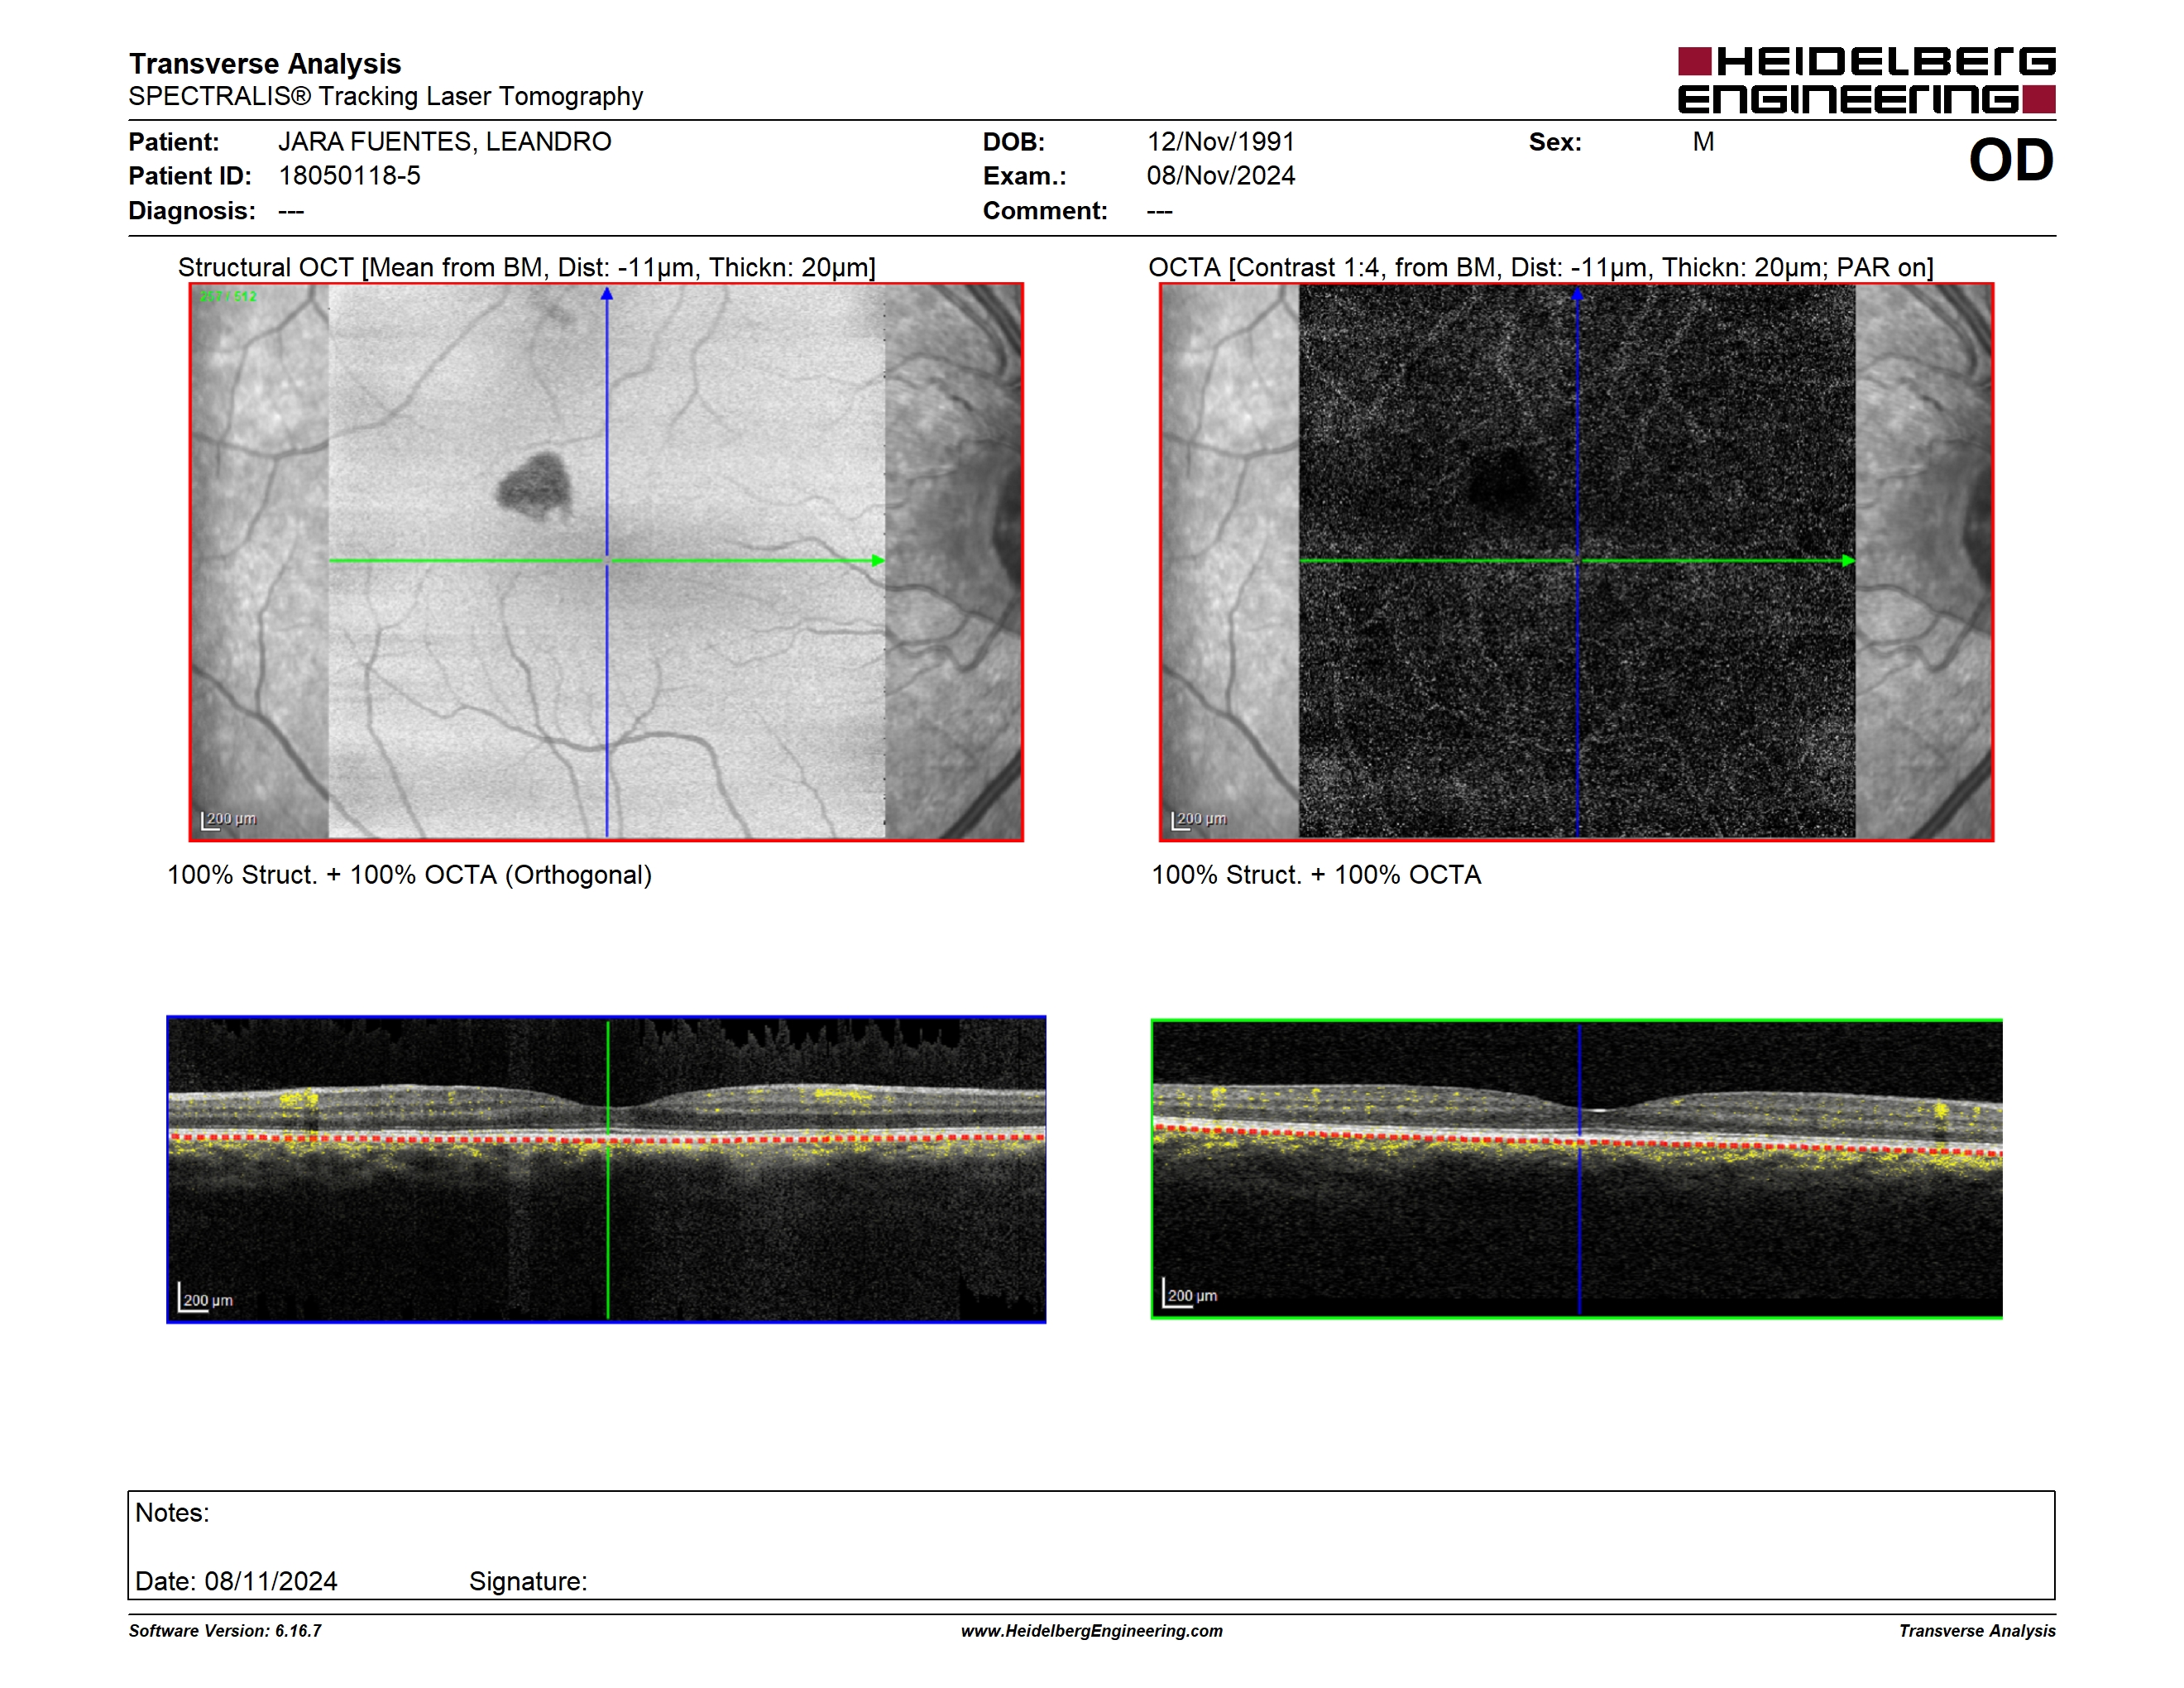This screenshot has height=1688, width=2184.
Task: Click inside the 'Notes:' box
Action: coord(1091,1545)
